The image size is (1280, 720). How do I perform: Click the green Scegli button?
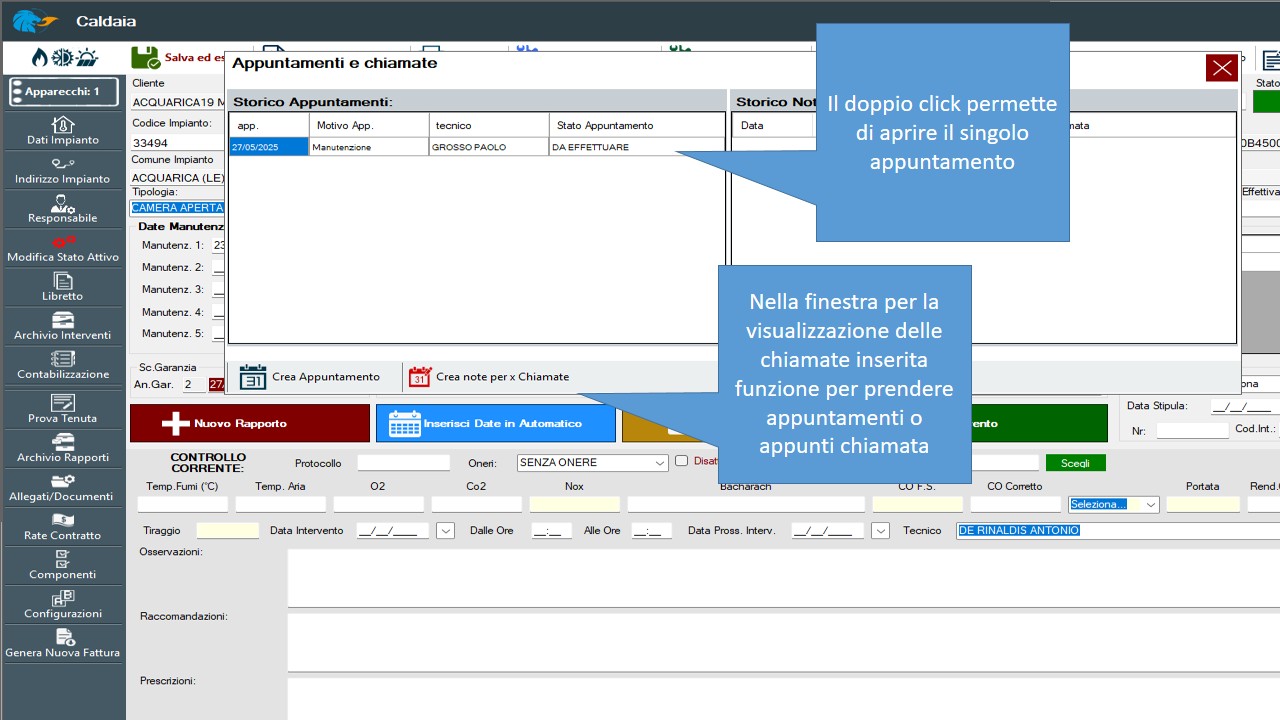click(x=1075, y=463)
